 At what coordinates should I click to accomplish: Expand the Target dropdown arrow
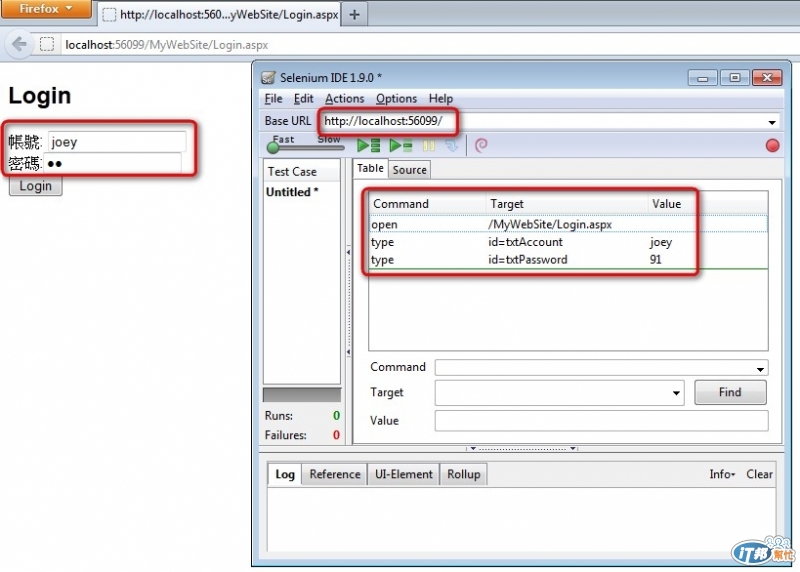(676, 393)
